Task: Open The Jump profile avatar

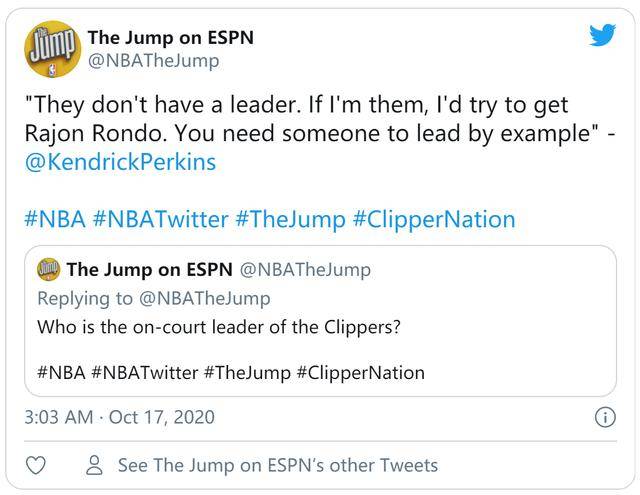Action: tap(52, 49)
